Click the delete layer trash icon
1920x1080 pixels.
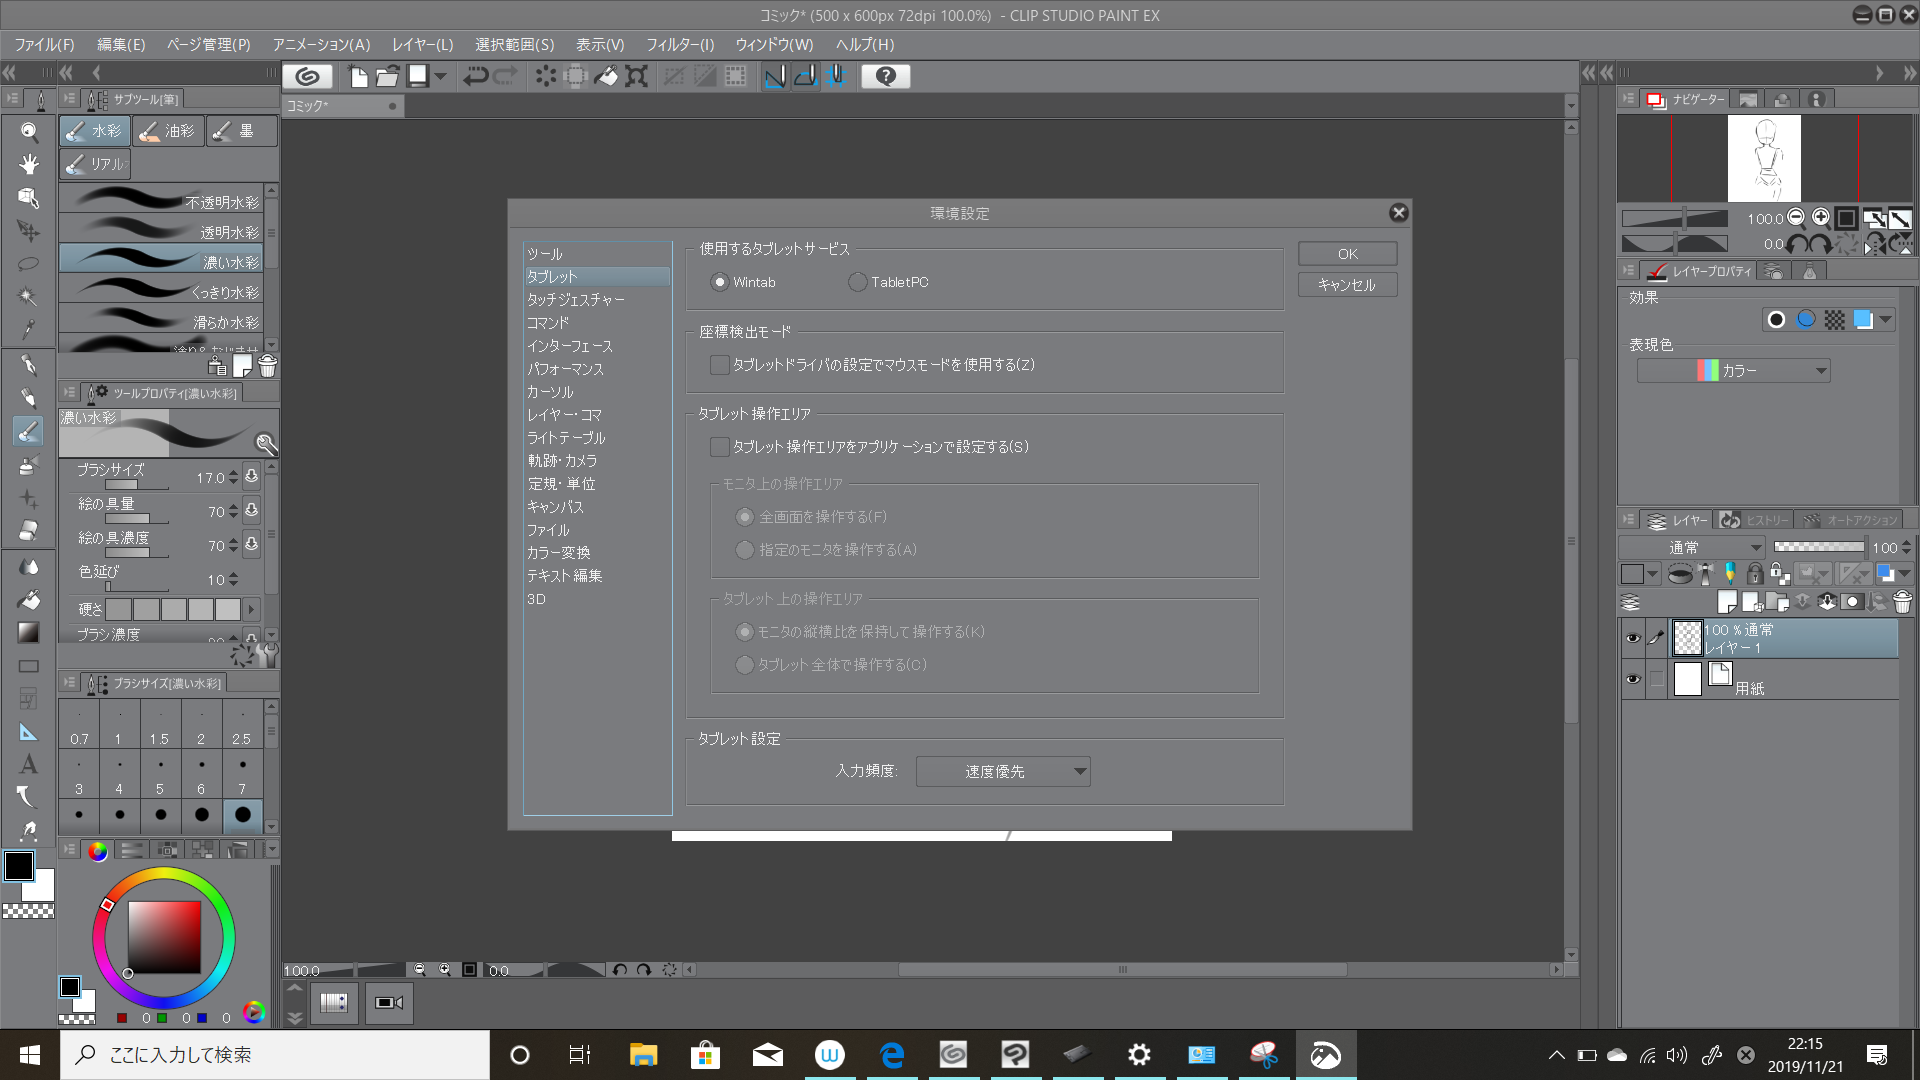[1902, 602]
